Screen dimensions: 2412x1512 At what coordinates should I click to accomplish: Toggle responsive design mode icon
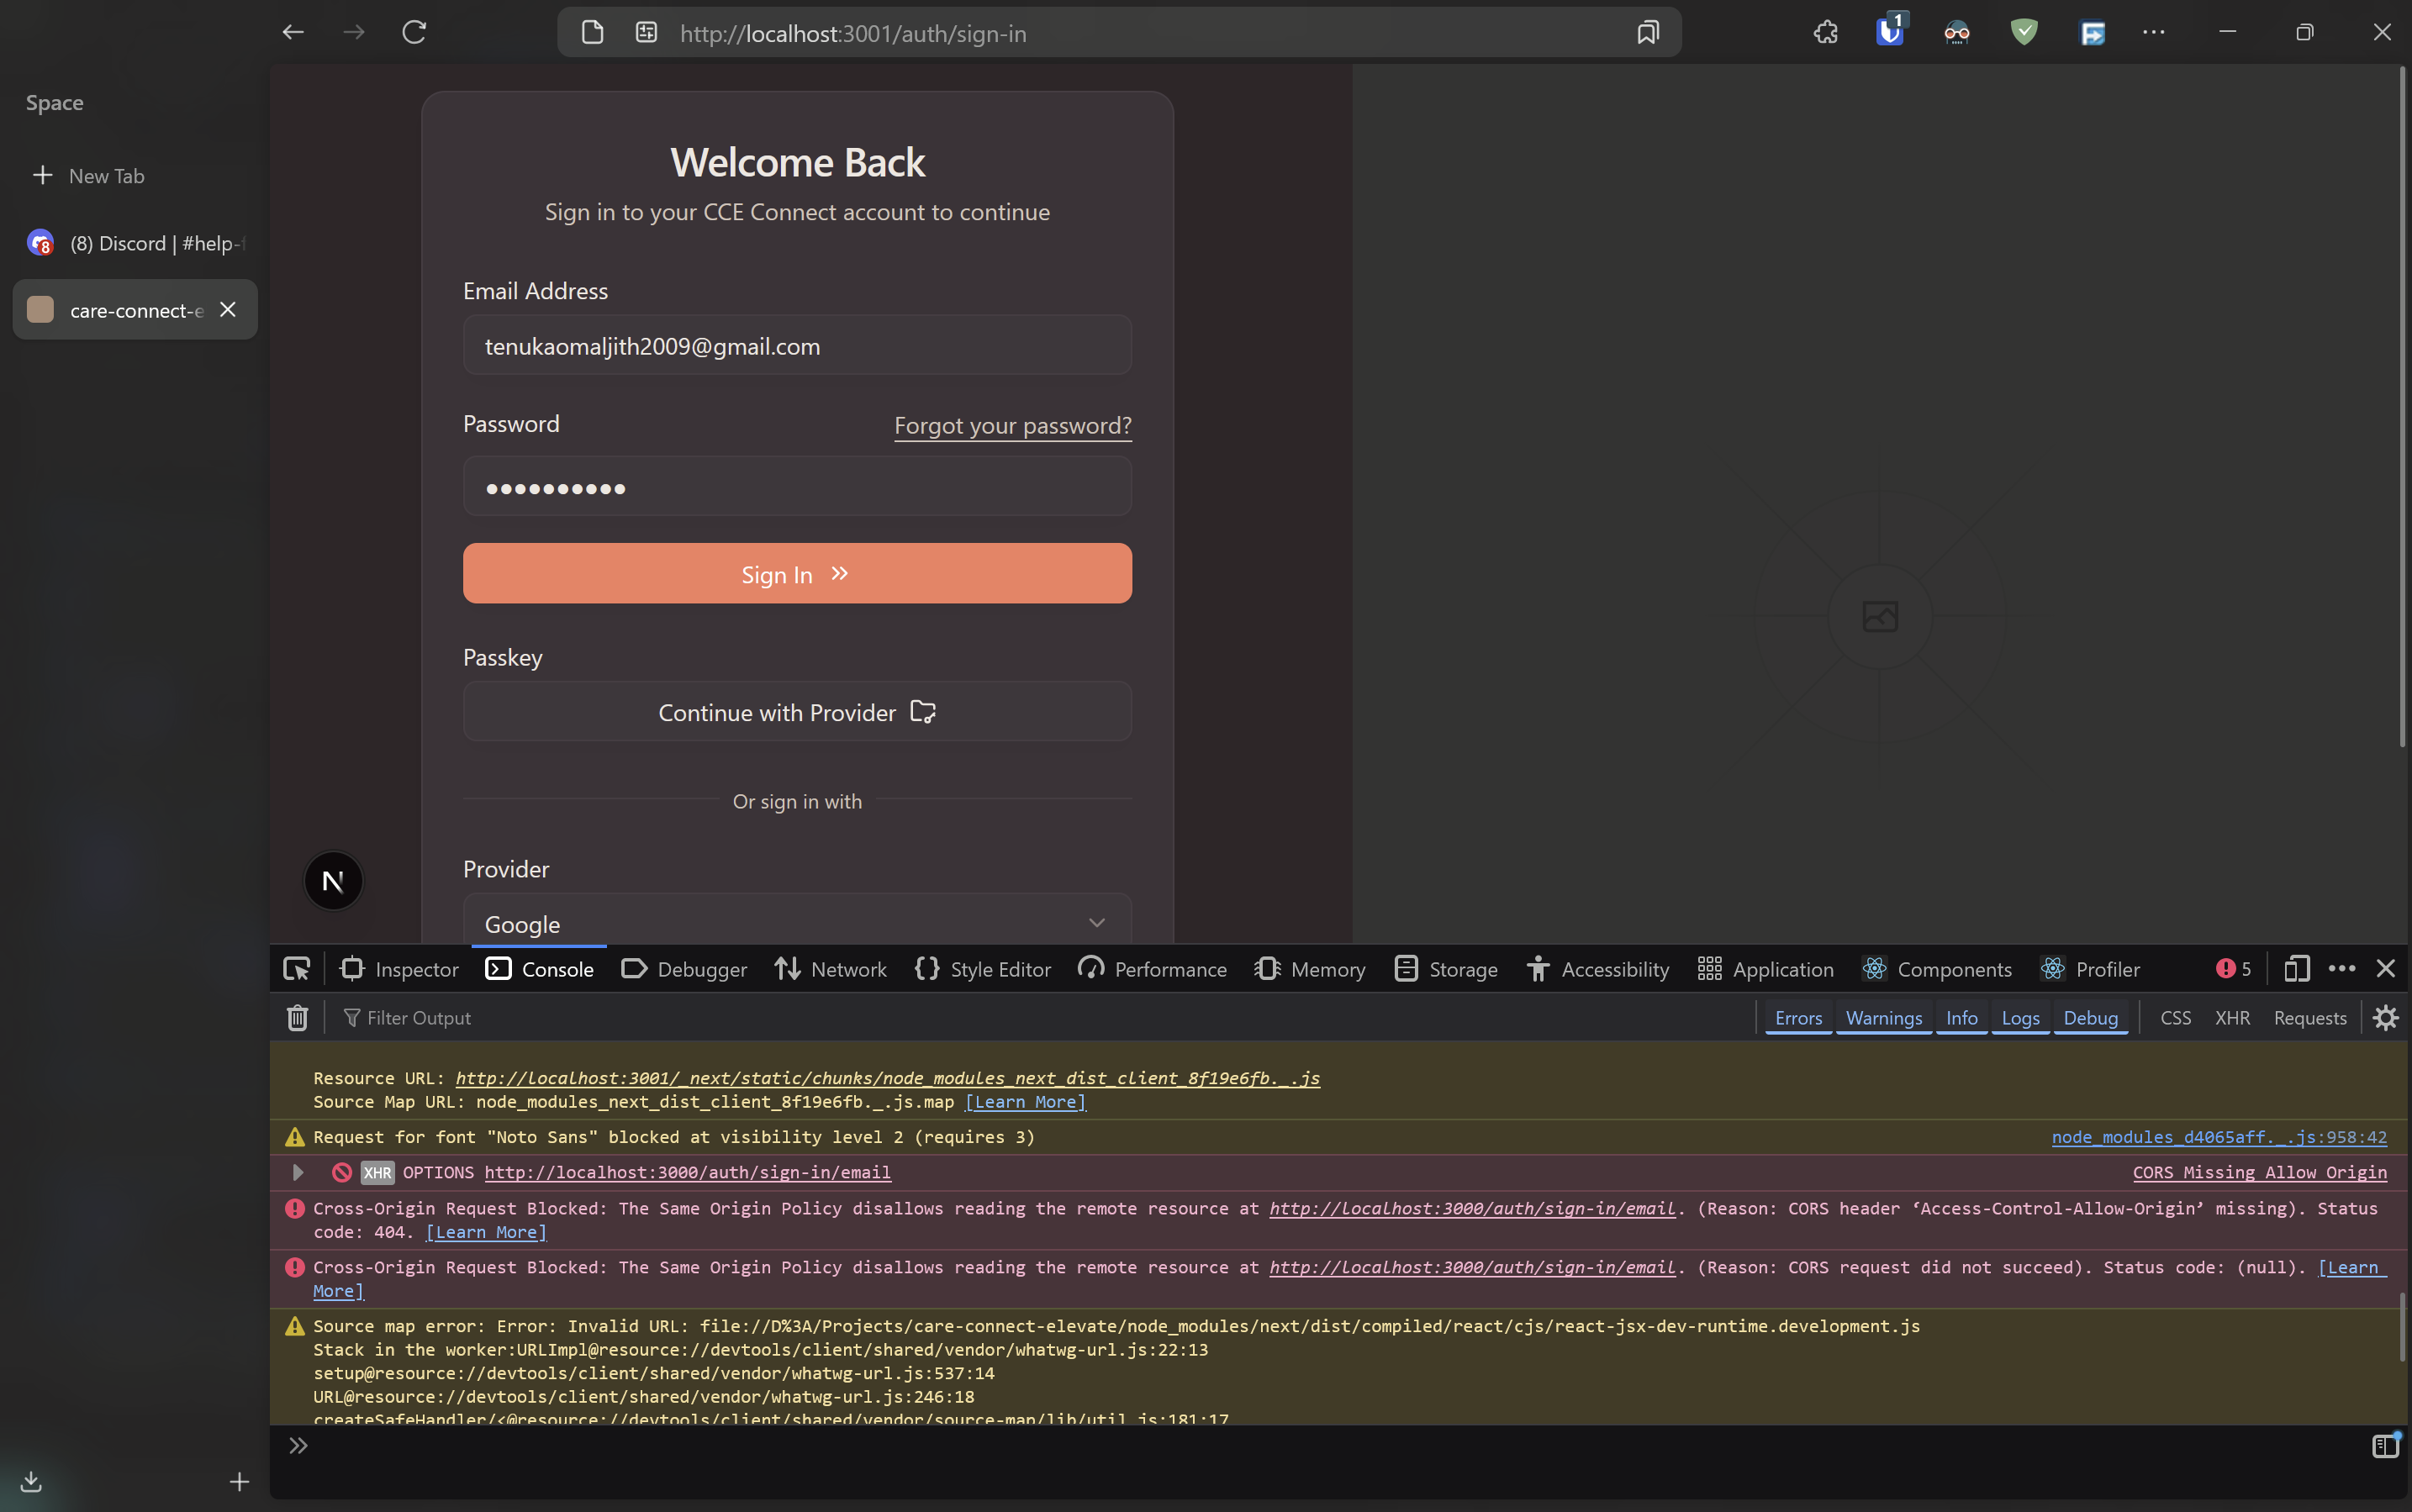(x=2296, y=969)
